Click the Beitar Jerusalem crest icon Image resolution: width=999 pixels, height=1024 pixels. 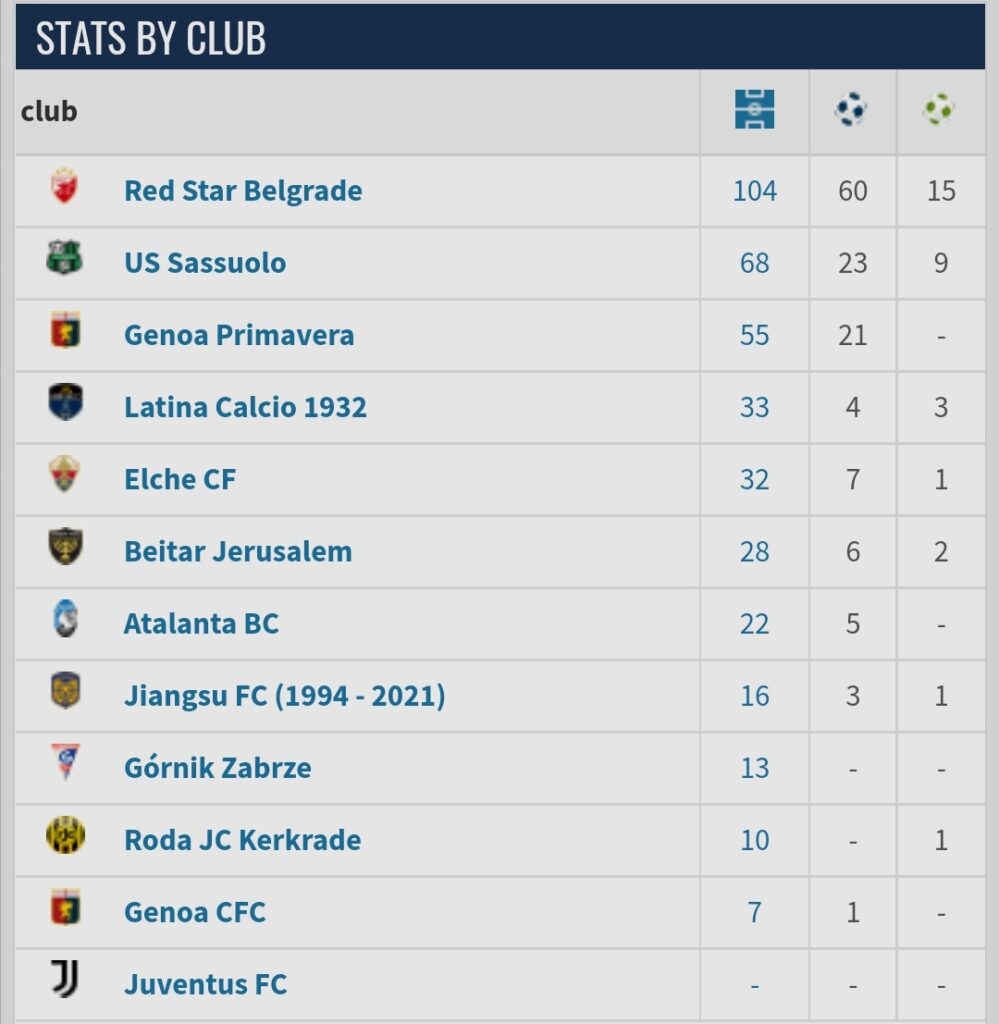[x=65, y=546]
